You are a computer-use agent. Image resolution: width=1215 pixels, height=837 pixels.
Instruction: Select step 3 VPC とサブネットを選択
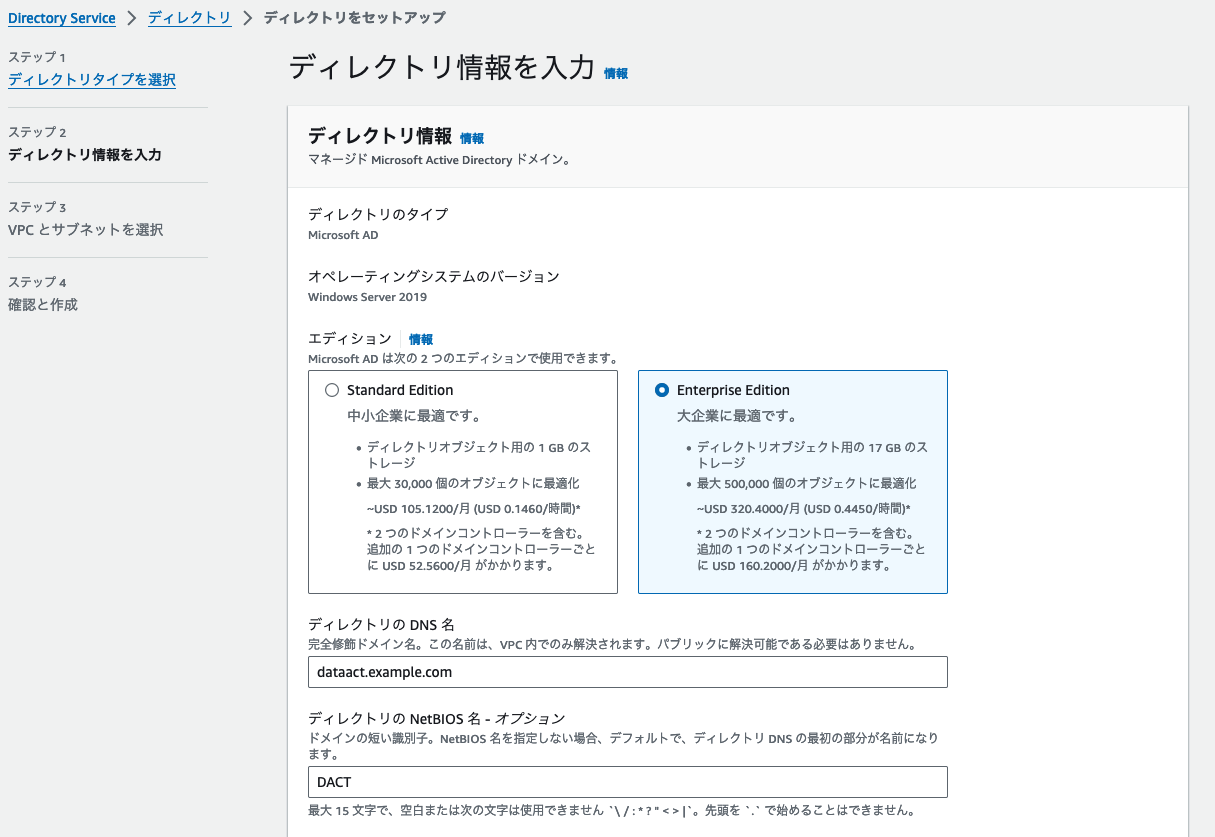(x=85, y=230)
